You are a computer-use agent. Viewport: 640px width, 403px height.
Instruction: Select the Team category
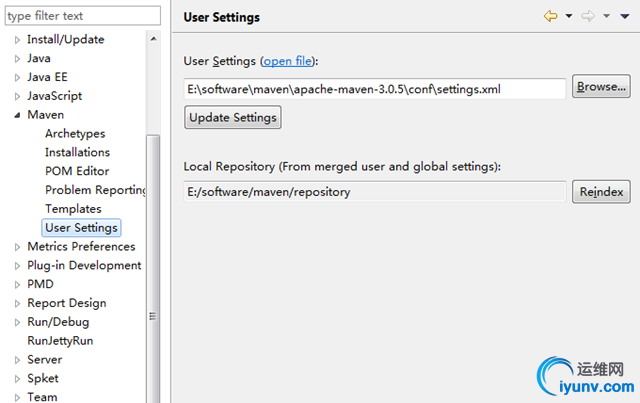click(x=42, y=397)
